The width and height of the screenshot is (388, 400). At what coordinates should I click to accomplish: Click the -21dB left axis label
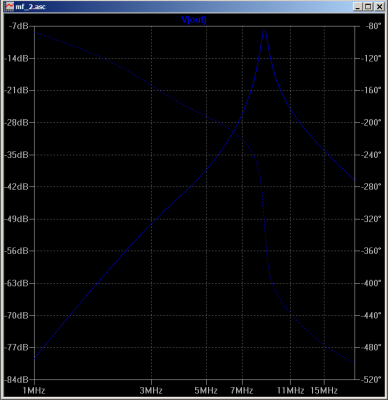click(17, 90)
